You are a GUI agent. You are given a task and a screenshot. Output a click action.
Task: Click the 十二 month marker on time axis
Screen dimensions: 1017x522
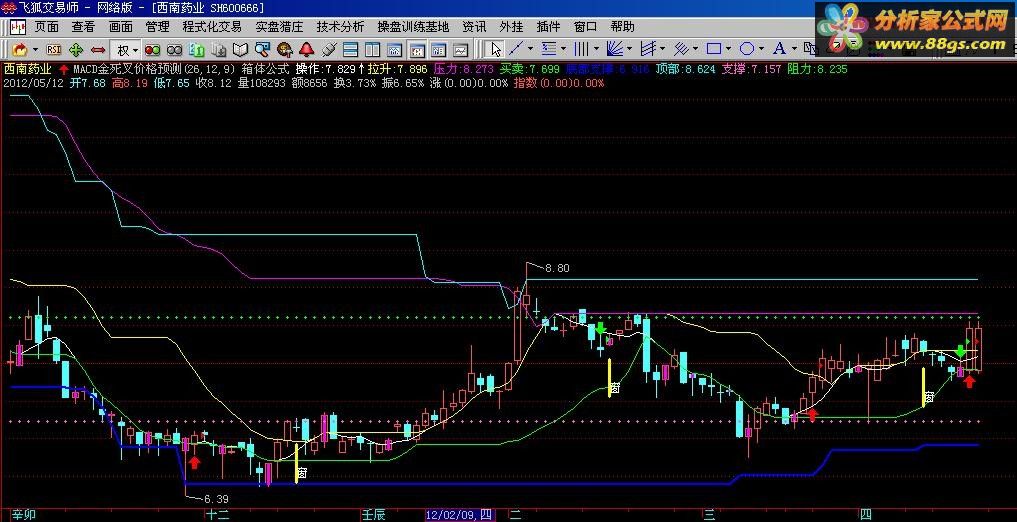click(x=217, y=515)
